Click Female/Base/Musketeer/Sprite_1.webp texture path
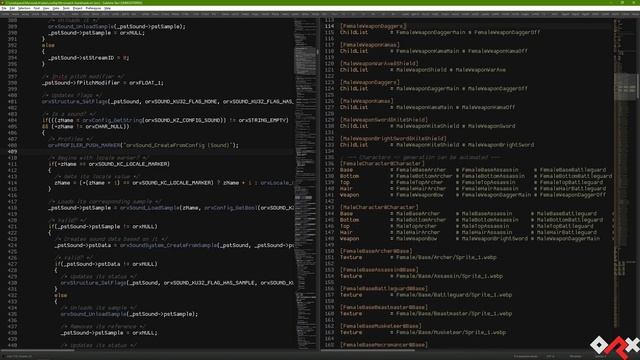The width and height of the screenshot is (640, 360). point(451,333)
